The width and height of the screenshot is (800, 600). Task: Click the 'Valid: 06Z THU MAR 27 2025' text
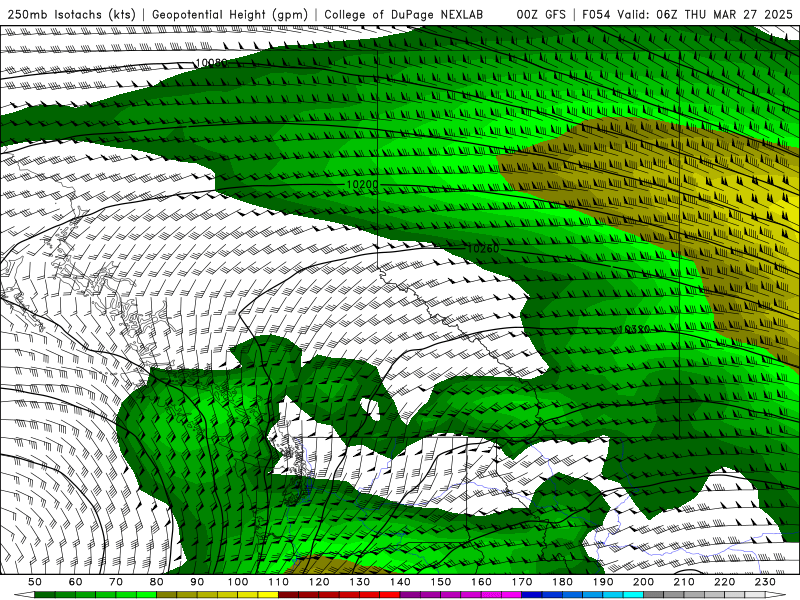pos(705,14)
